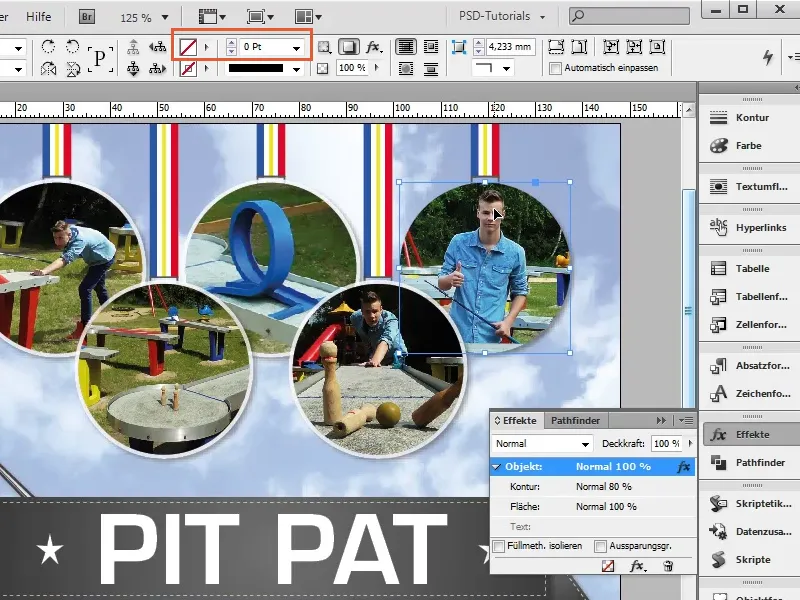Flip selection horizontally
Viewport: 800px width, 600px height.
48,68
